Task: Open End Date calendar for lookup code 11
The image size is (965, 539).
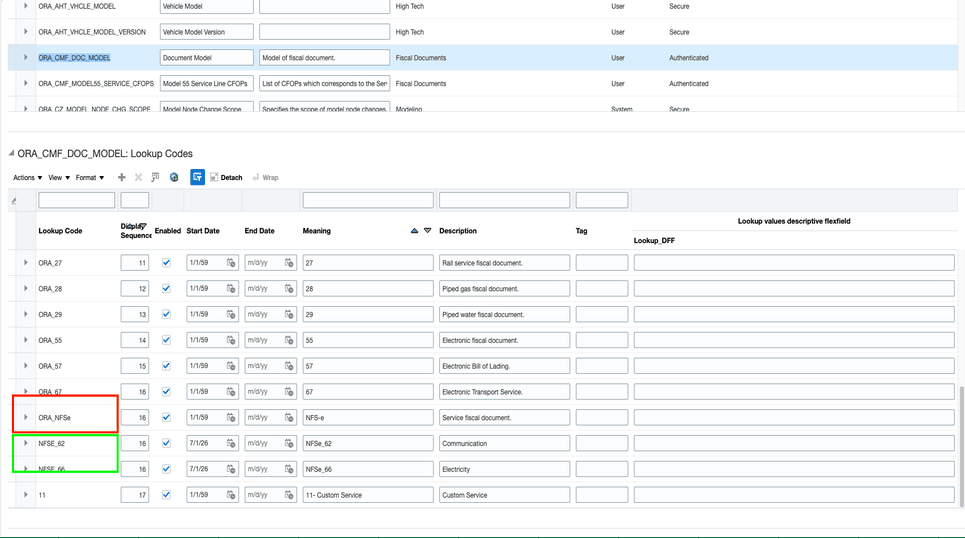Action: [289, 495]
